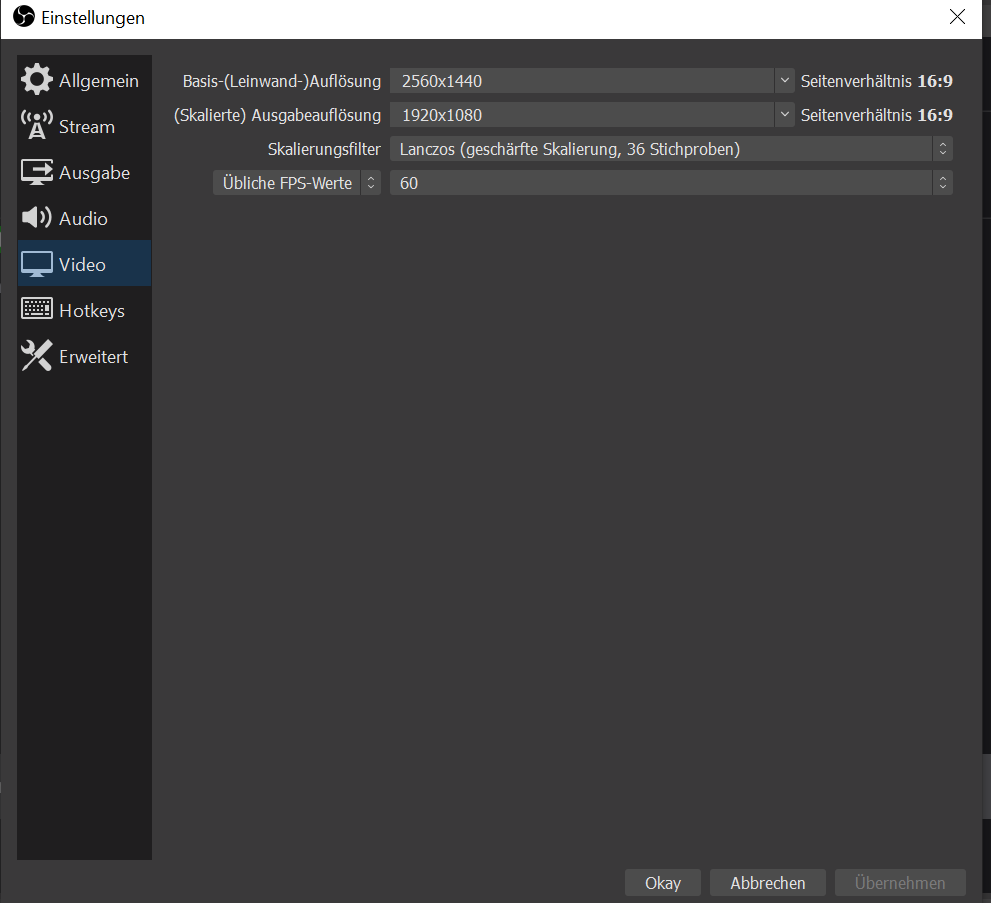The width and height of the screenshot is (991, 903).
Task: Click inside the 2560x1440 resolution field
Action: (x=580, y=81)
